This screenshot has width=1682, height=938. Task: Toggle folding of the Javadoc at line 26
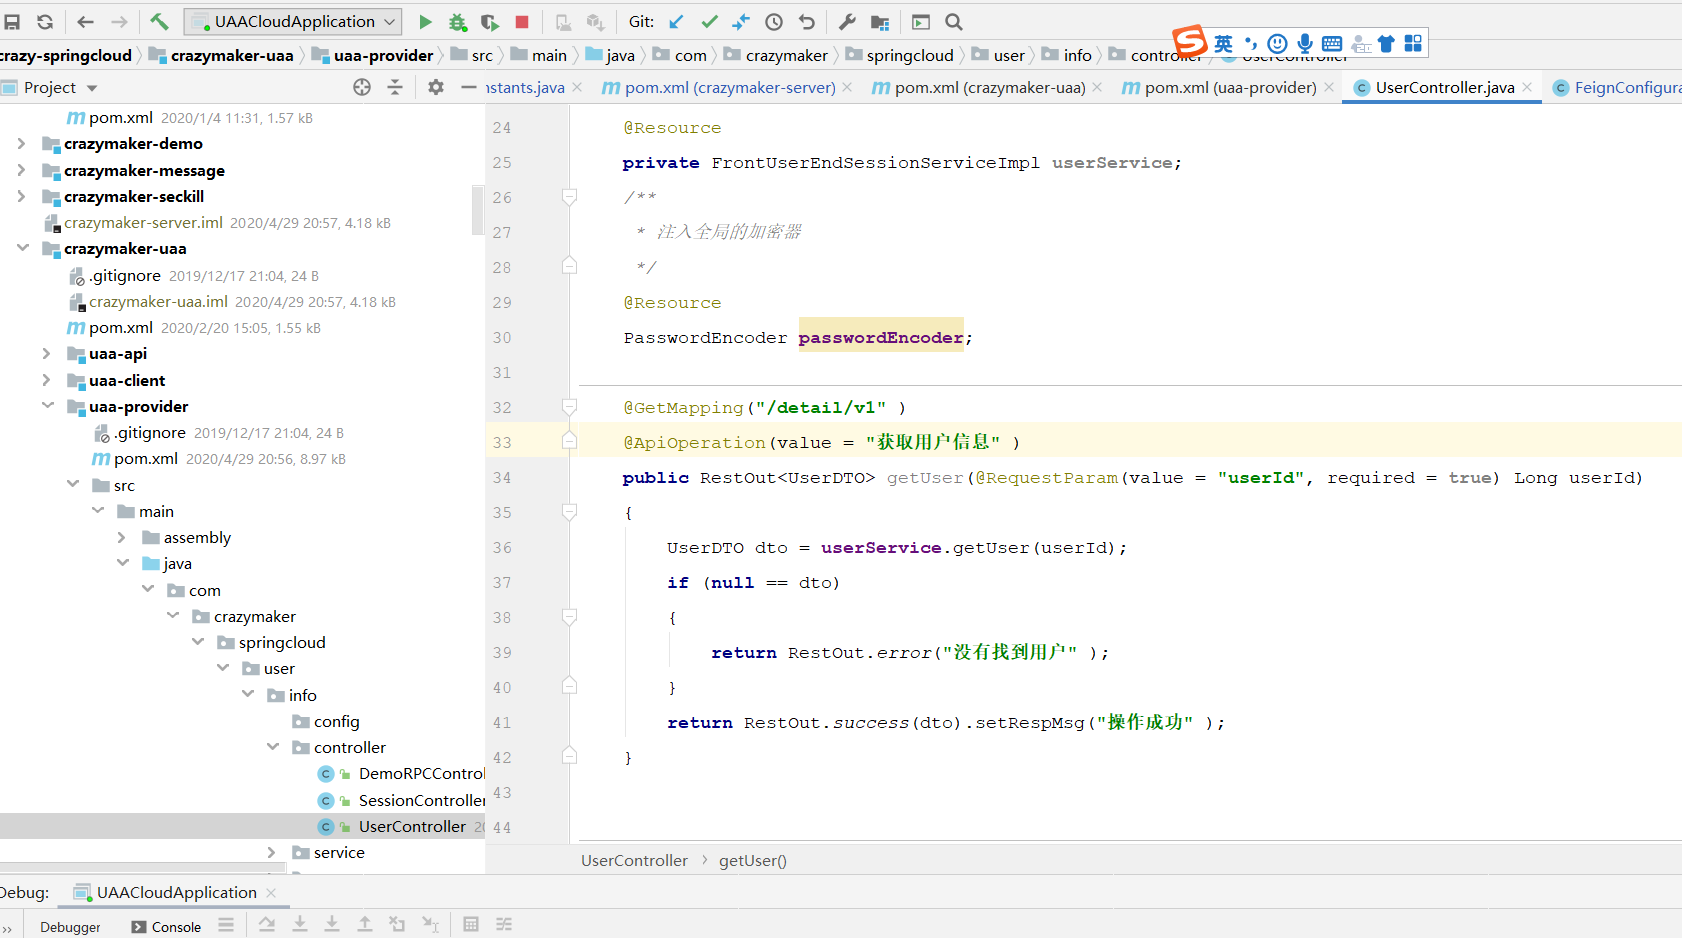(569, 197)
